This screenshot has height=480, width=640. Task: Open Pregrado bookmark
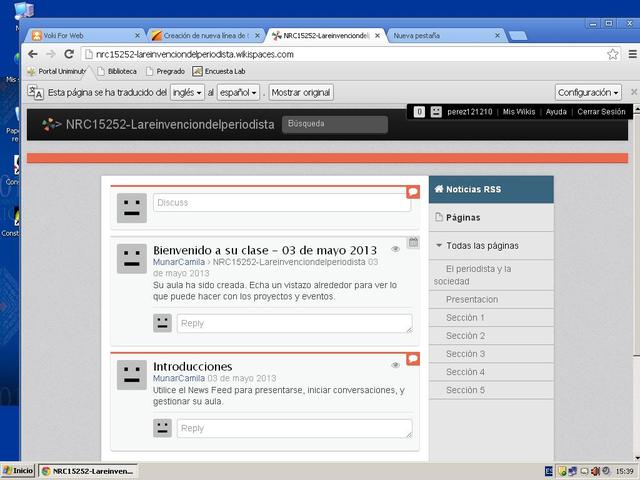point(165,71)
